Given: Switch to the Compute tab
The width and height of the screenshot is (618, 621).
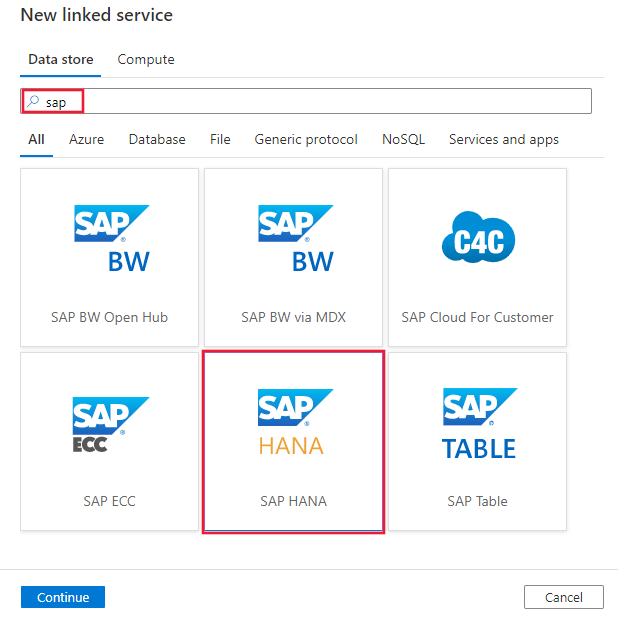Looking at the screenshot, I should click(146, 60).
